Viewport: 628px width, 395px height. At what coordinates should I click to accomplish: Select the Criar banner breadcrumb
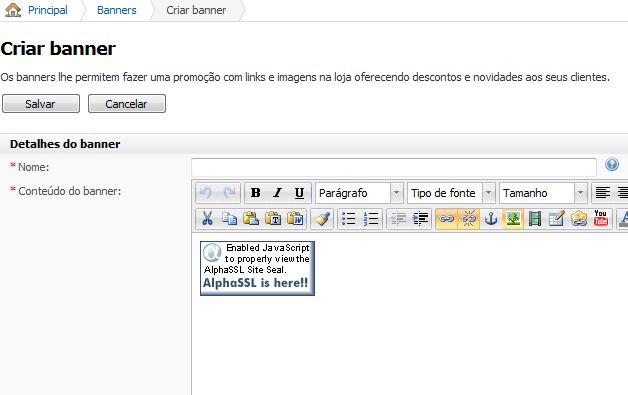(196, 10)
